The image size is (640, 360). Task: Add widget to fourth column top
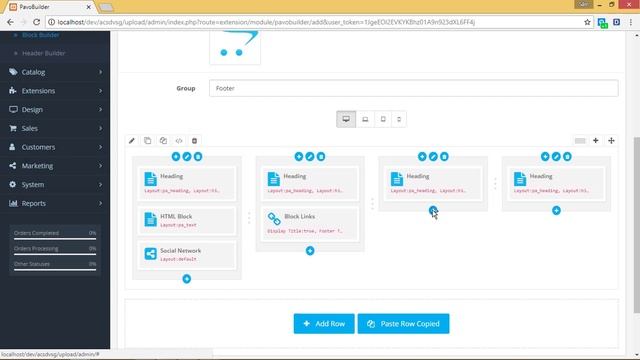545,156
